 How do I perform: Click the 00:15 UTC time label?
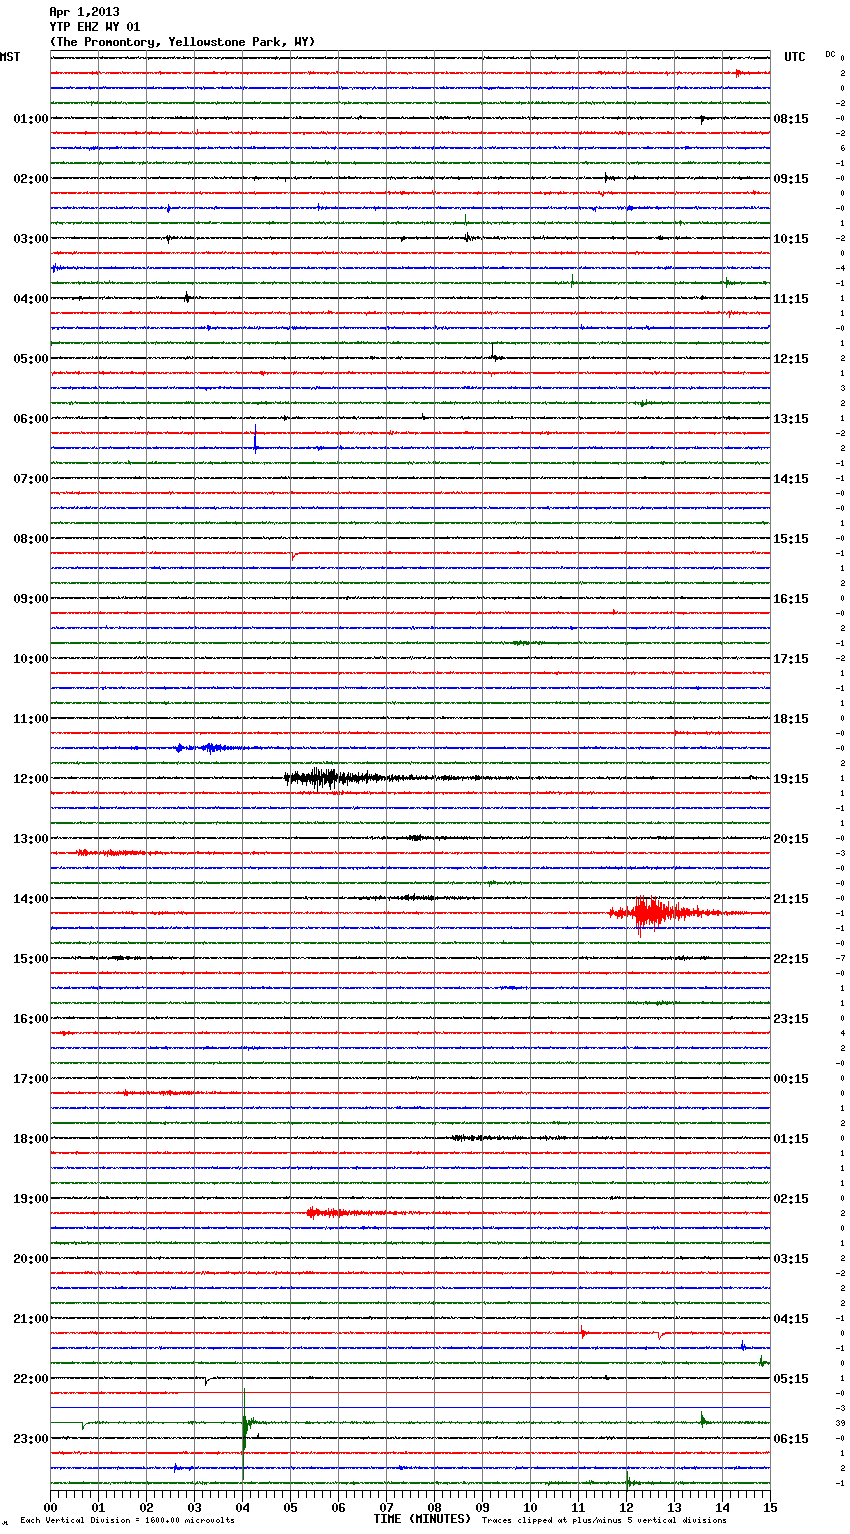tap(791, 1079)
